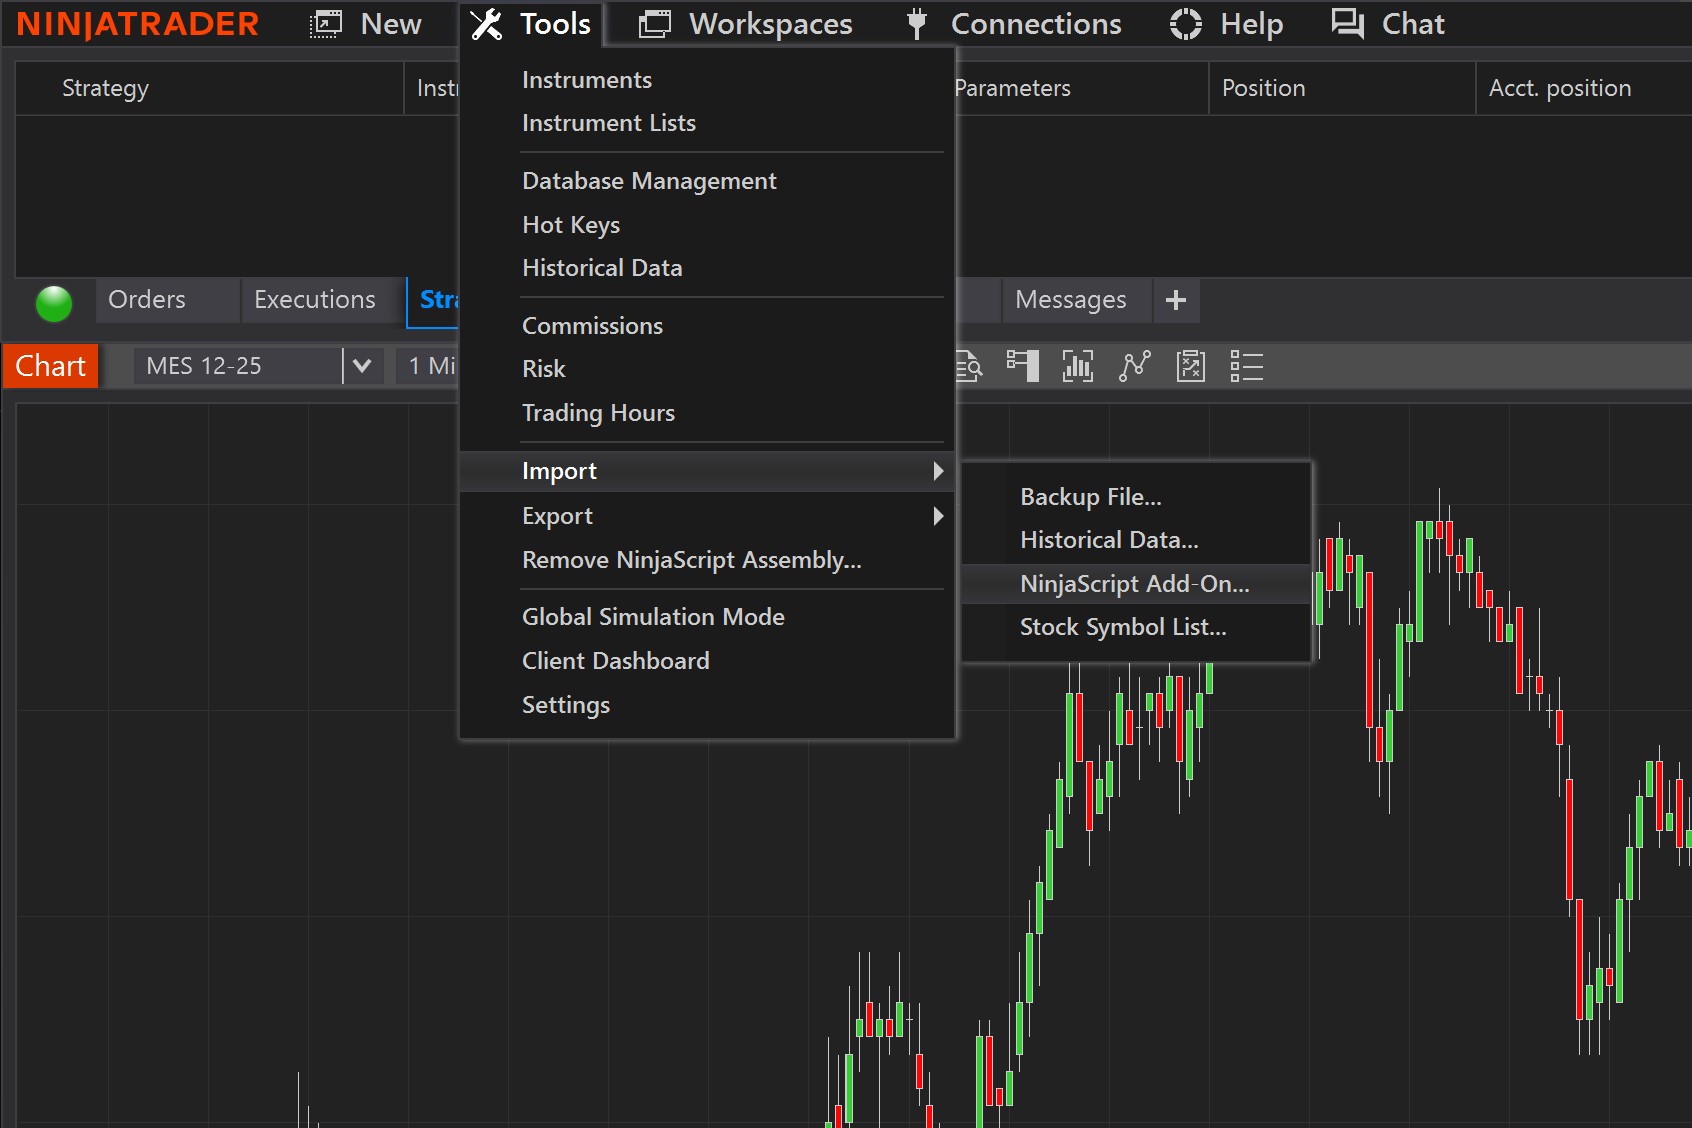Open the Data Box icon in chart toolbar
The height and width of the screenshot is (1128, 1692).
pyautogui.click(x=968, y=366)
